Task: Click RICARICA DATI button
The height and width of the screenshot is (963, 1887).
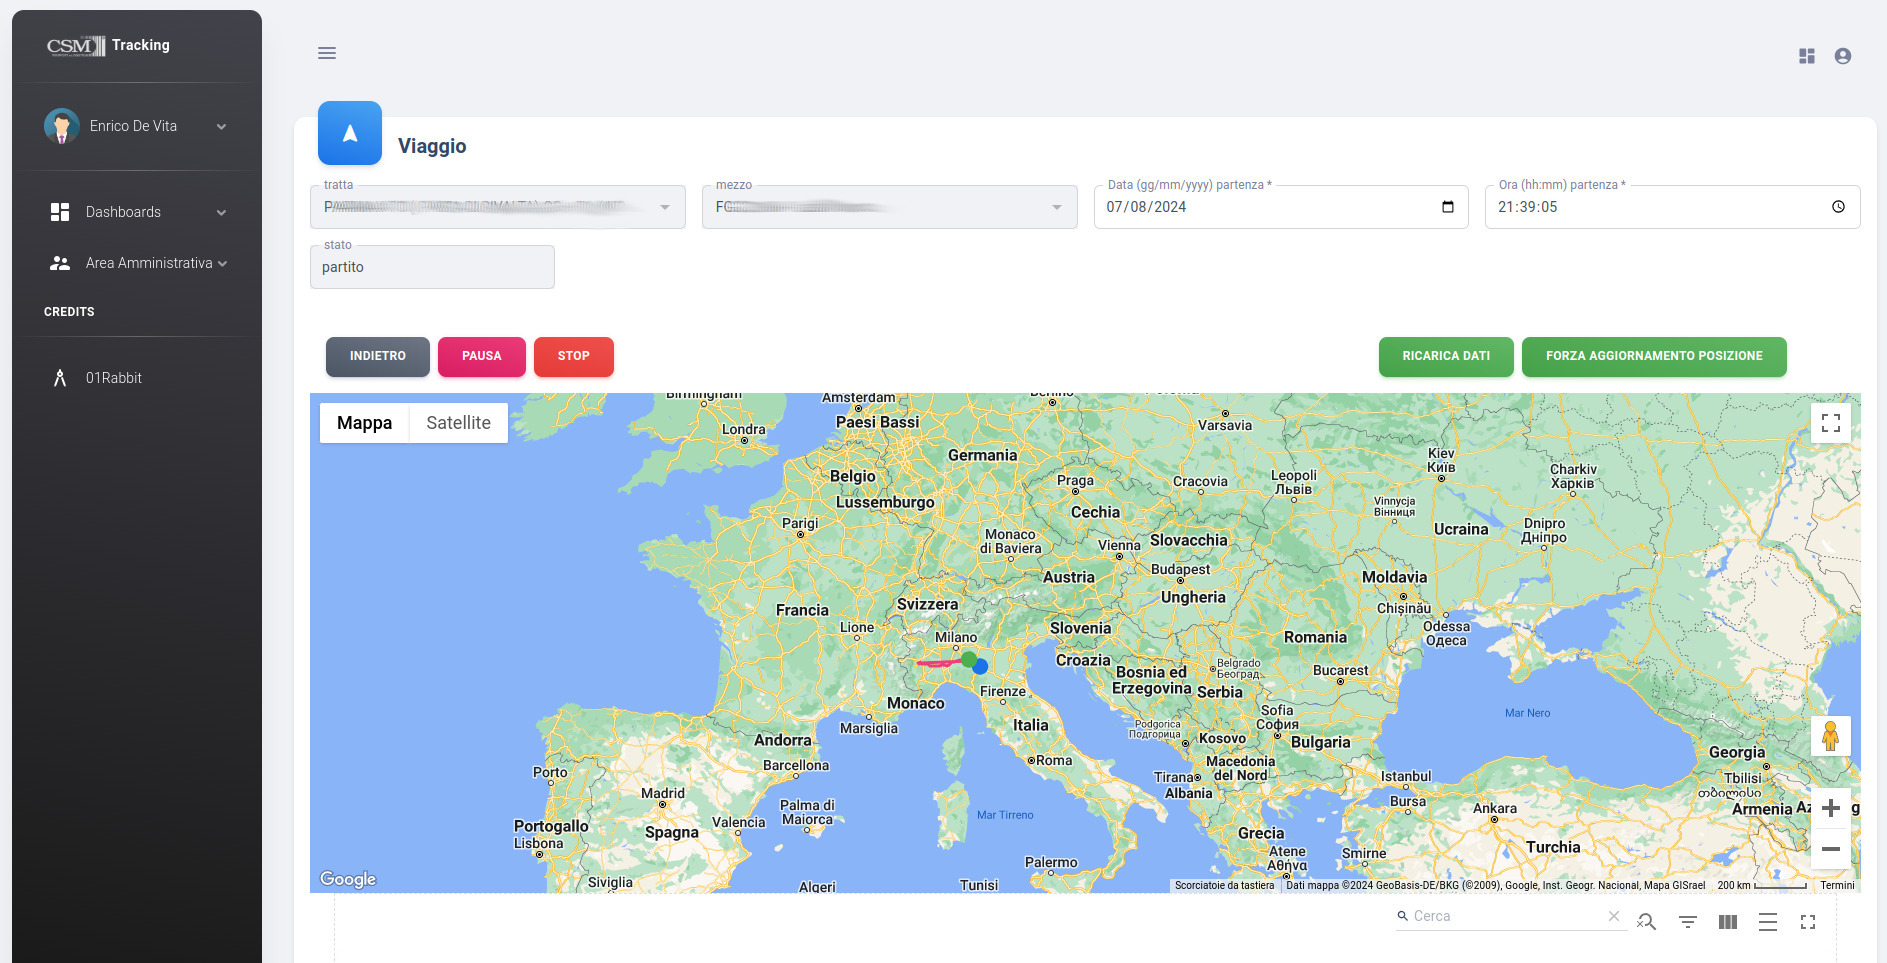Action: tap(1446, 356)
